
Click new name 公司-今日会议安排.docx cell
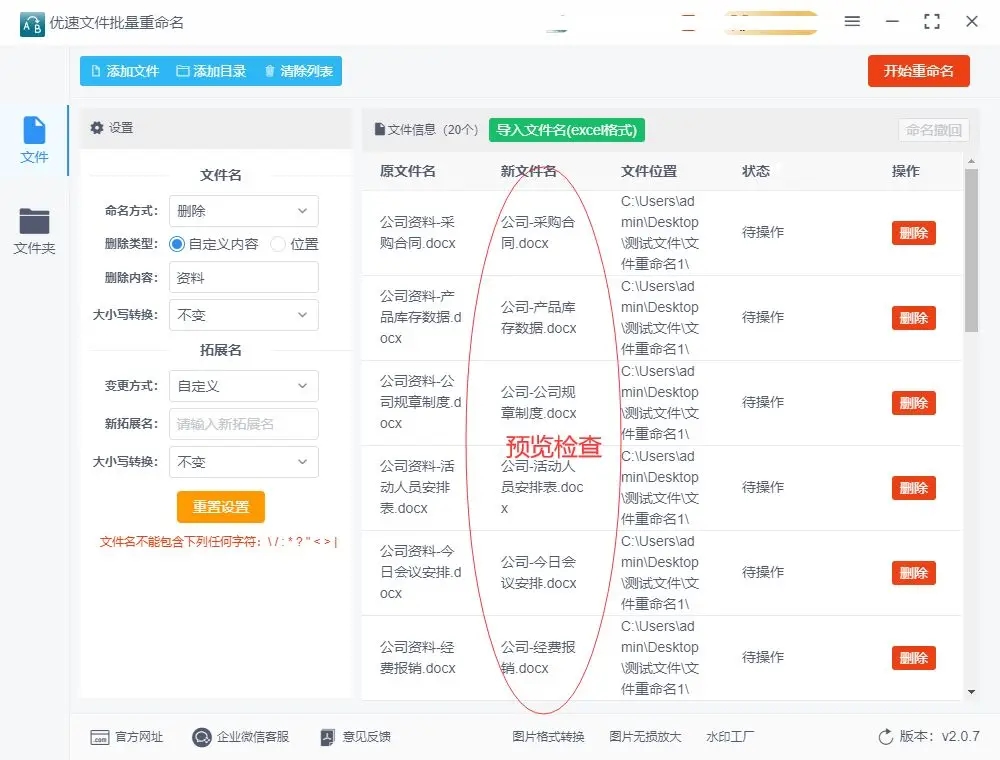click(538, 573)
